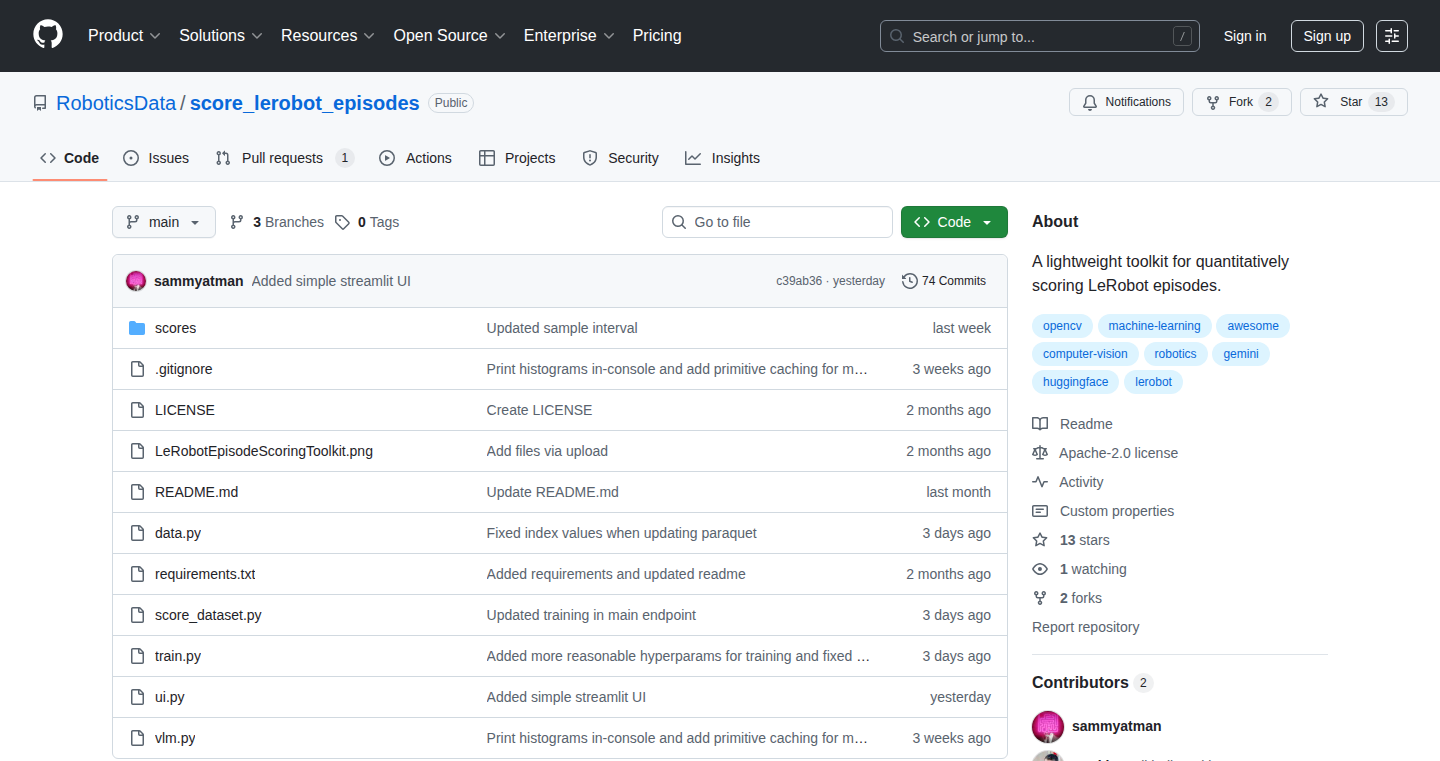
Task: Click the Pricing link in header
Action: (657, 36)
